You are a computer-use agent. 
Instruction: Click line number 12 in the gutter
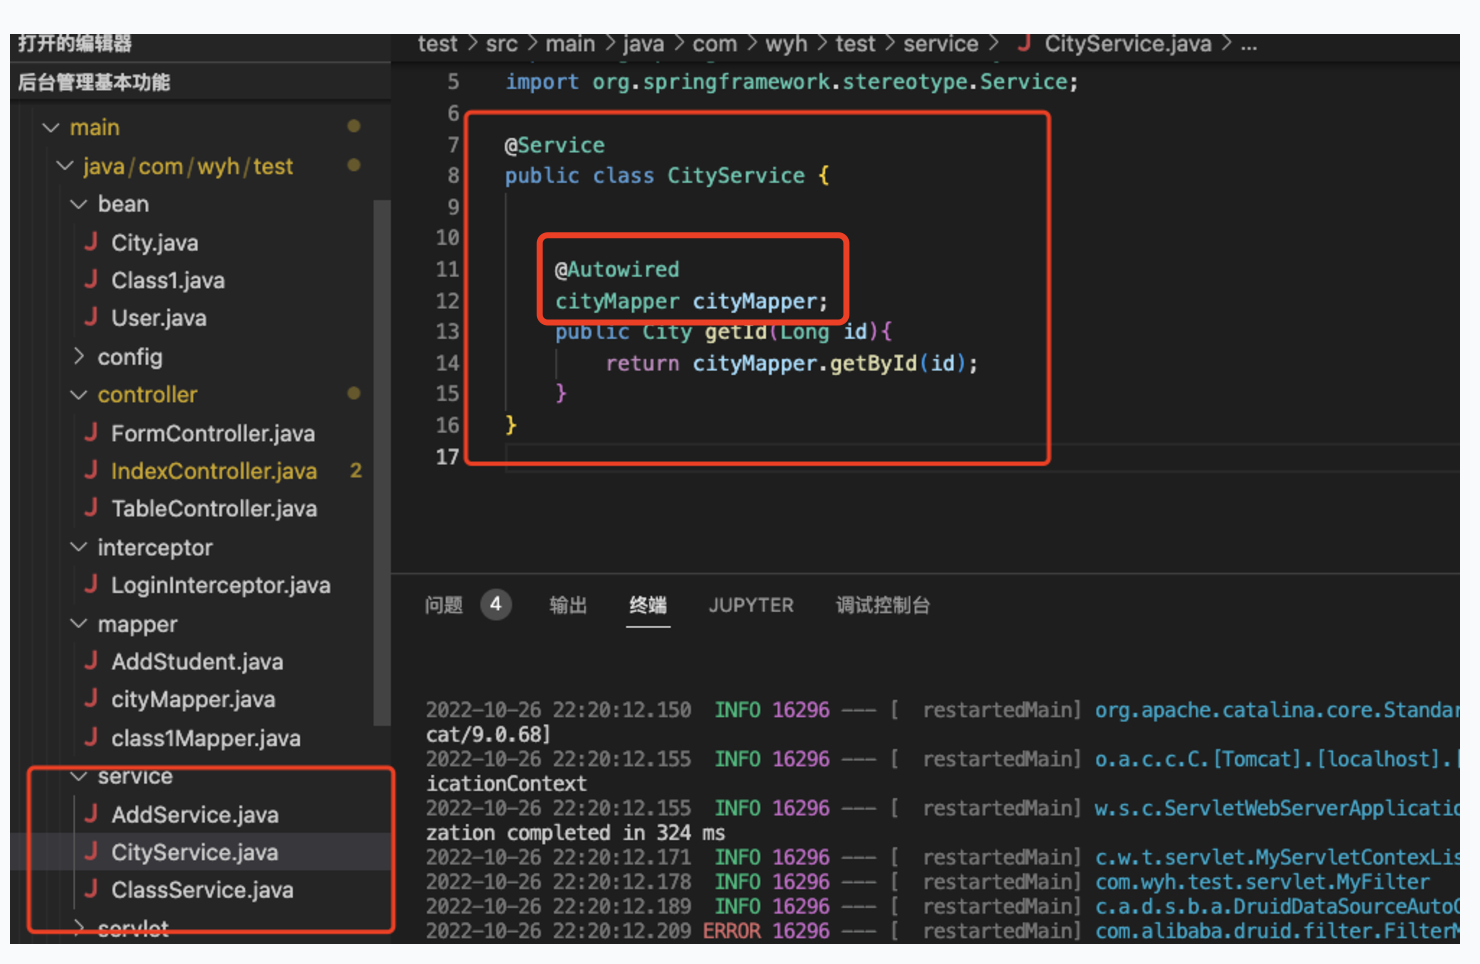447,301
